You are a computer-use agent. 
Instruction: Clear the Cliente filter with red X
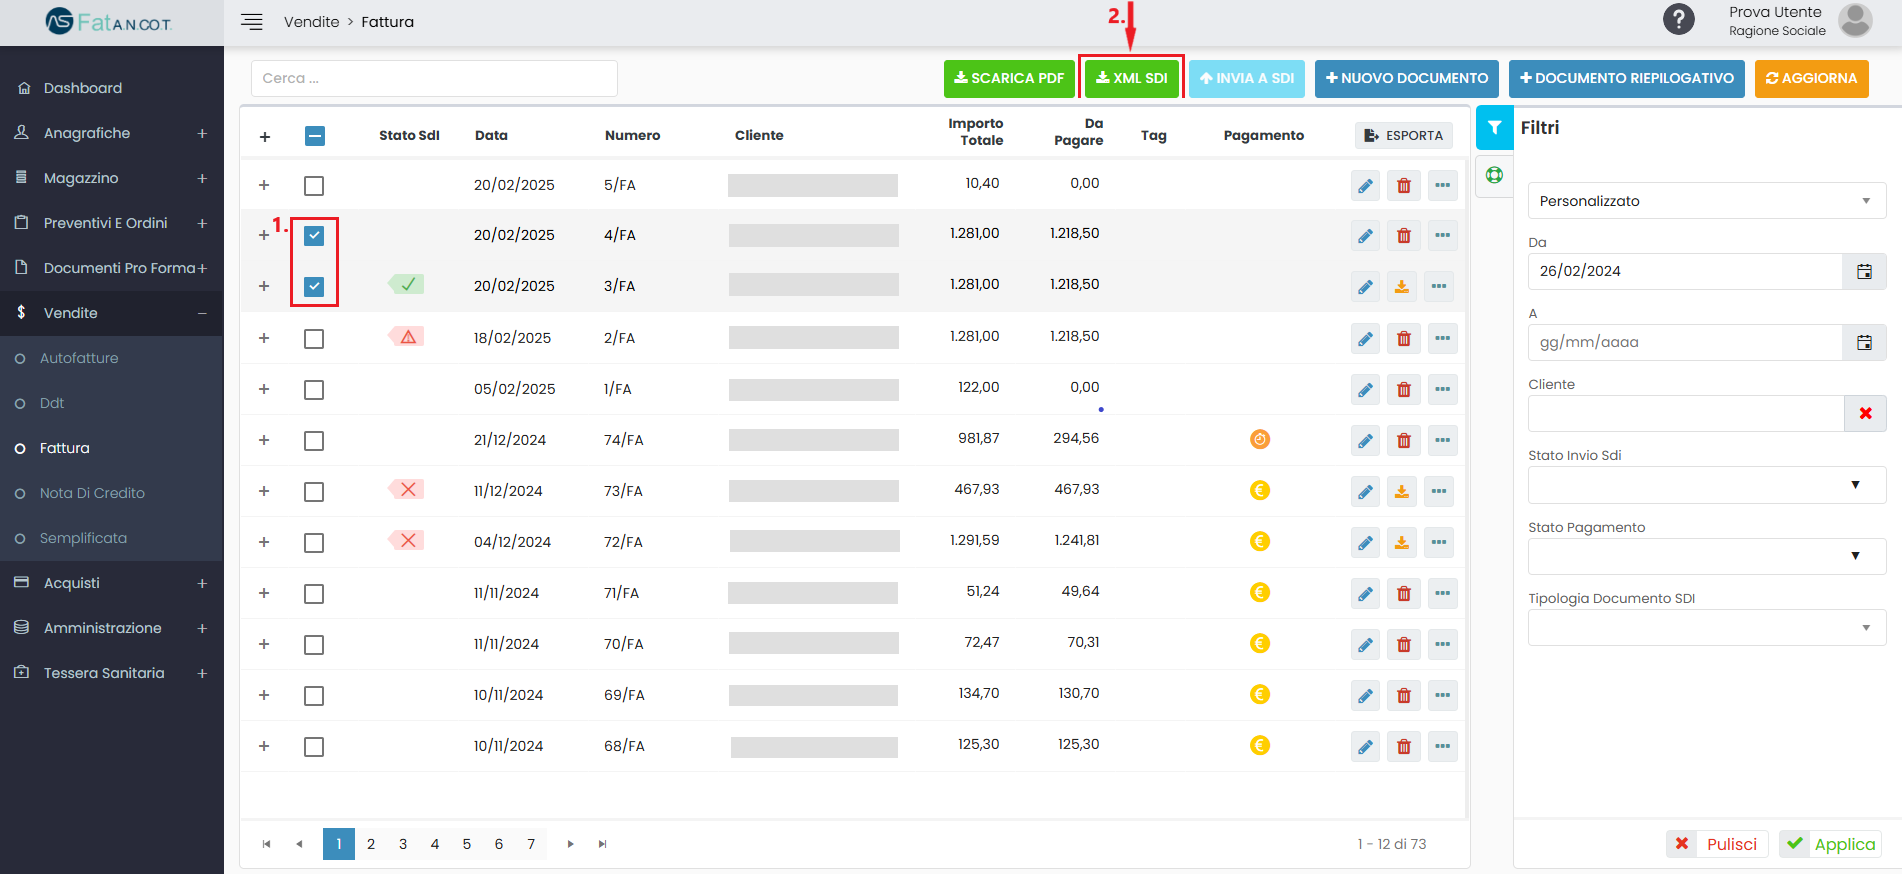(x=1865, y=414)
